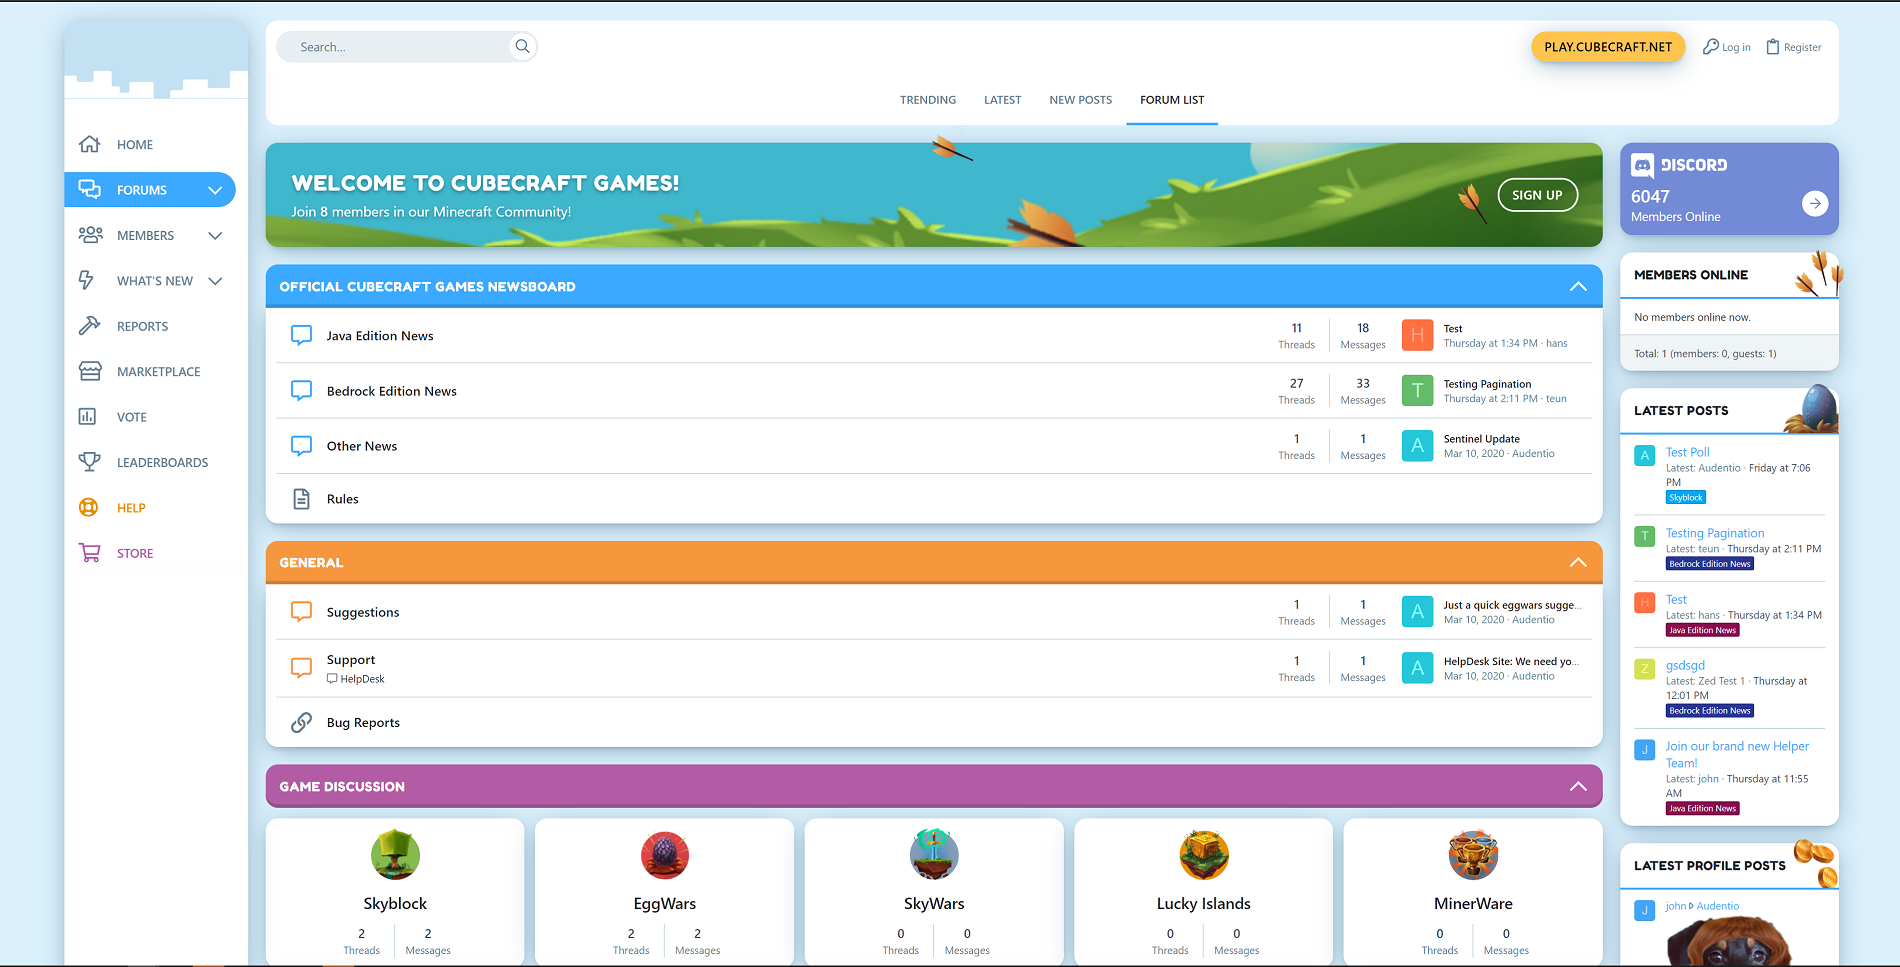The height and width of the screenshot is (967, 1900).
Task: Open the Lucky Islands game icon
Action: [1203, 855]
